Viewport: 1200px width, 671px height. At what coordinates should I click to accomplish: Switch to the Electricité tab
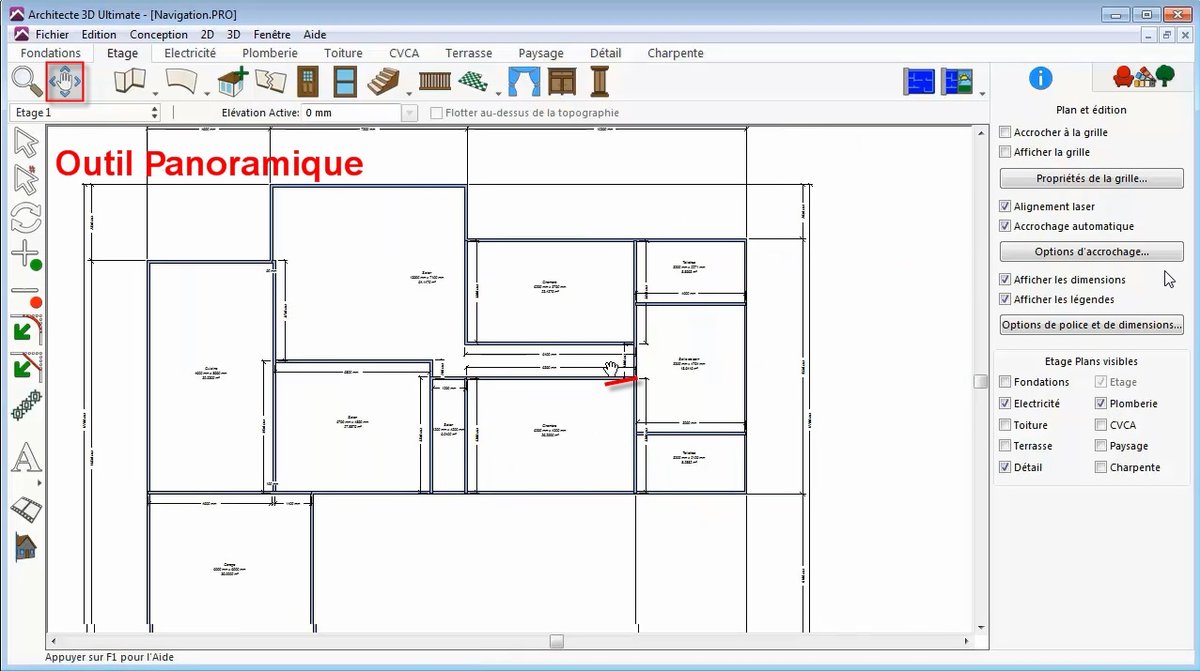[x=190, y=53]
